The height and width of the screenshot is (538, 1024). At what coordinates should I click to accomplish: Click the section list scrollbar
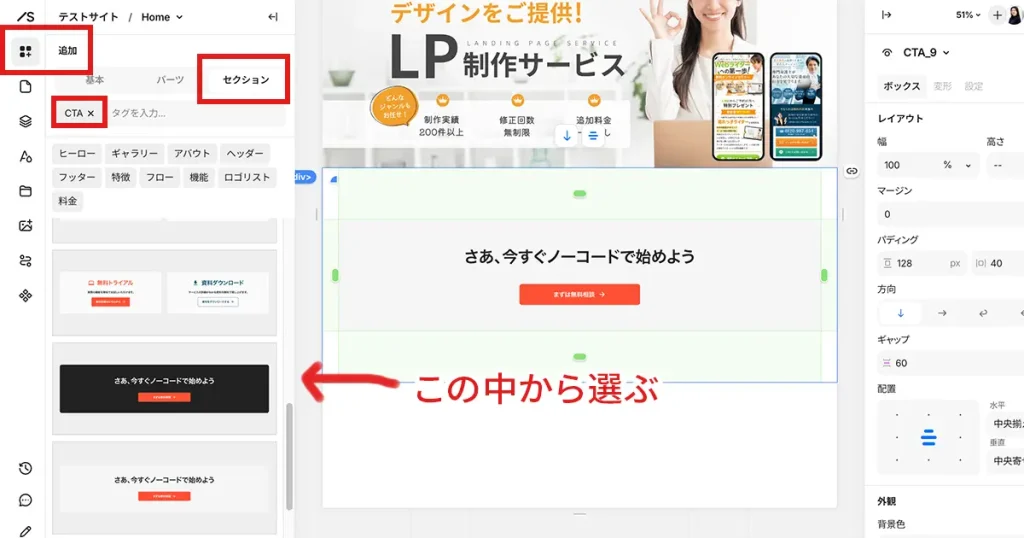click(x=289, y=456)
